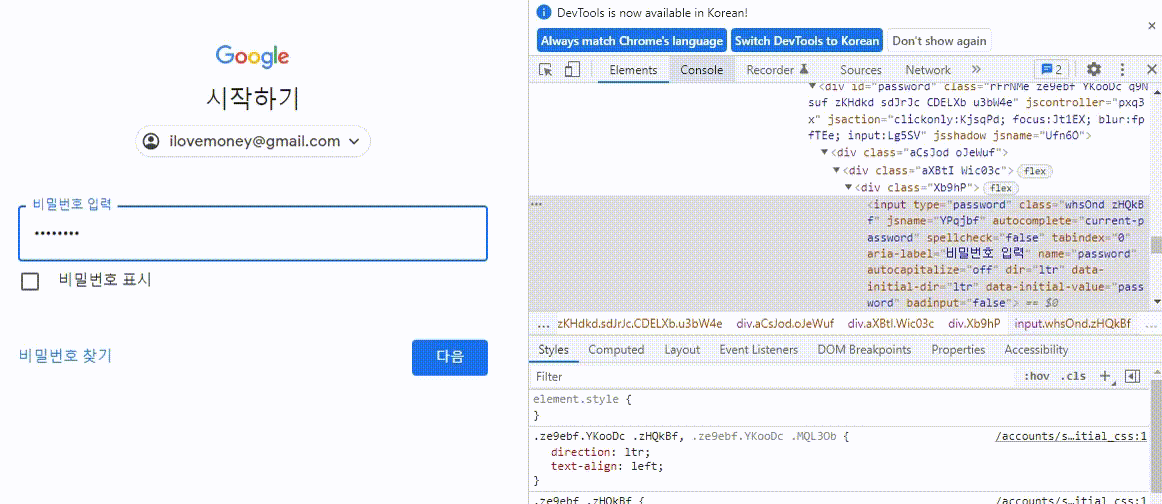Click the blue info icon in notification
Viewport: 1162px width, 504px height.
tap(545, 13)
